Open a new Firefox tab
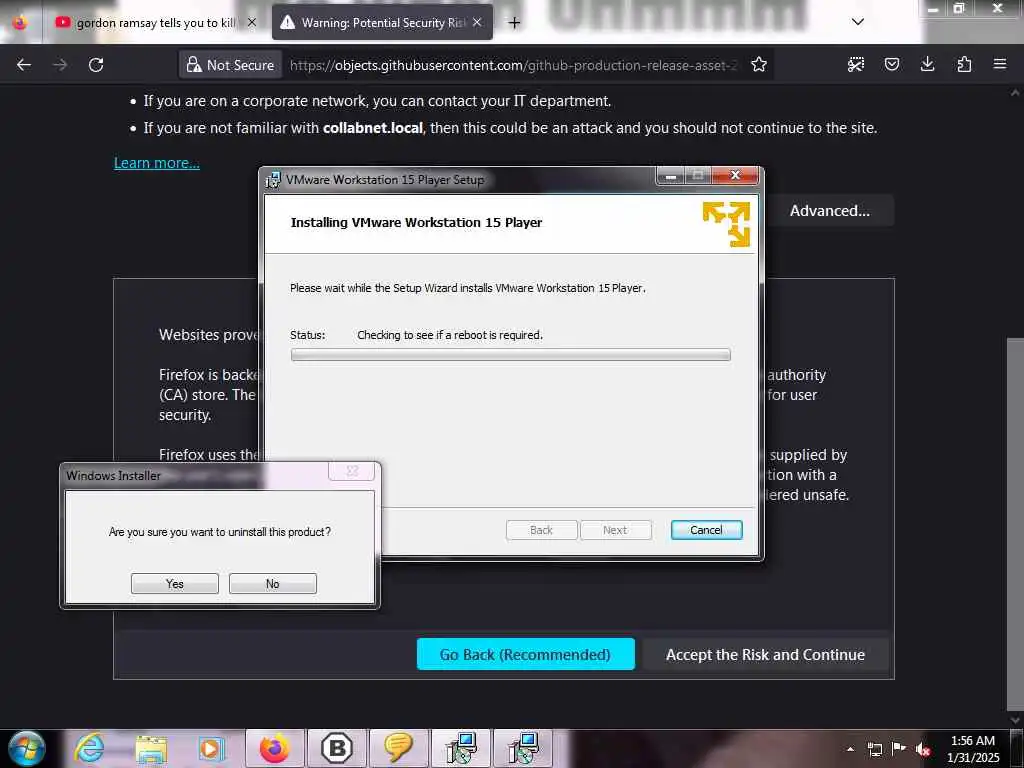The height and width of the screenshot is (768, 1024). 515,23
